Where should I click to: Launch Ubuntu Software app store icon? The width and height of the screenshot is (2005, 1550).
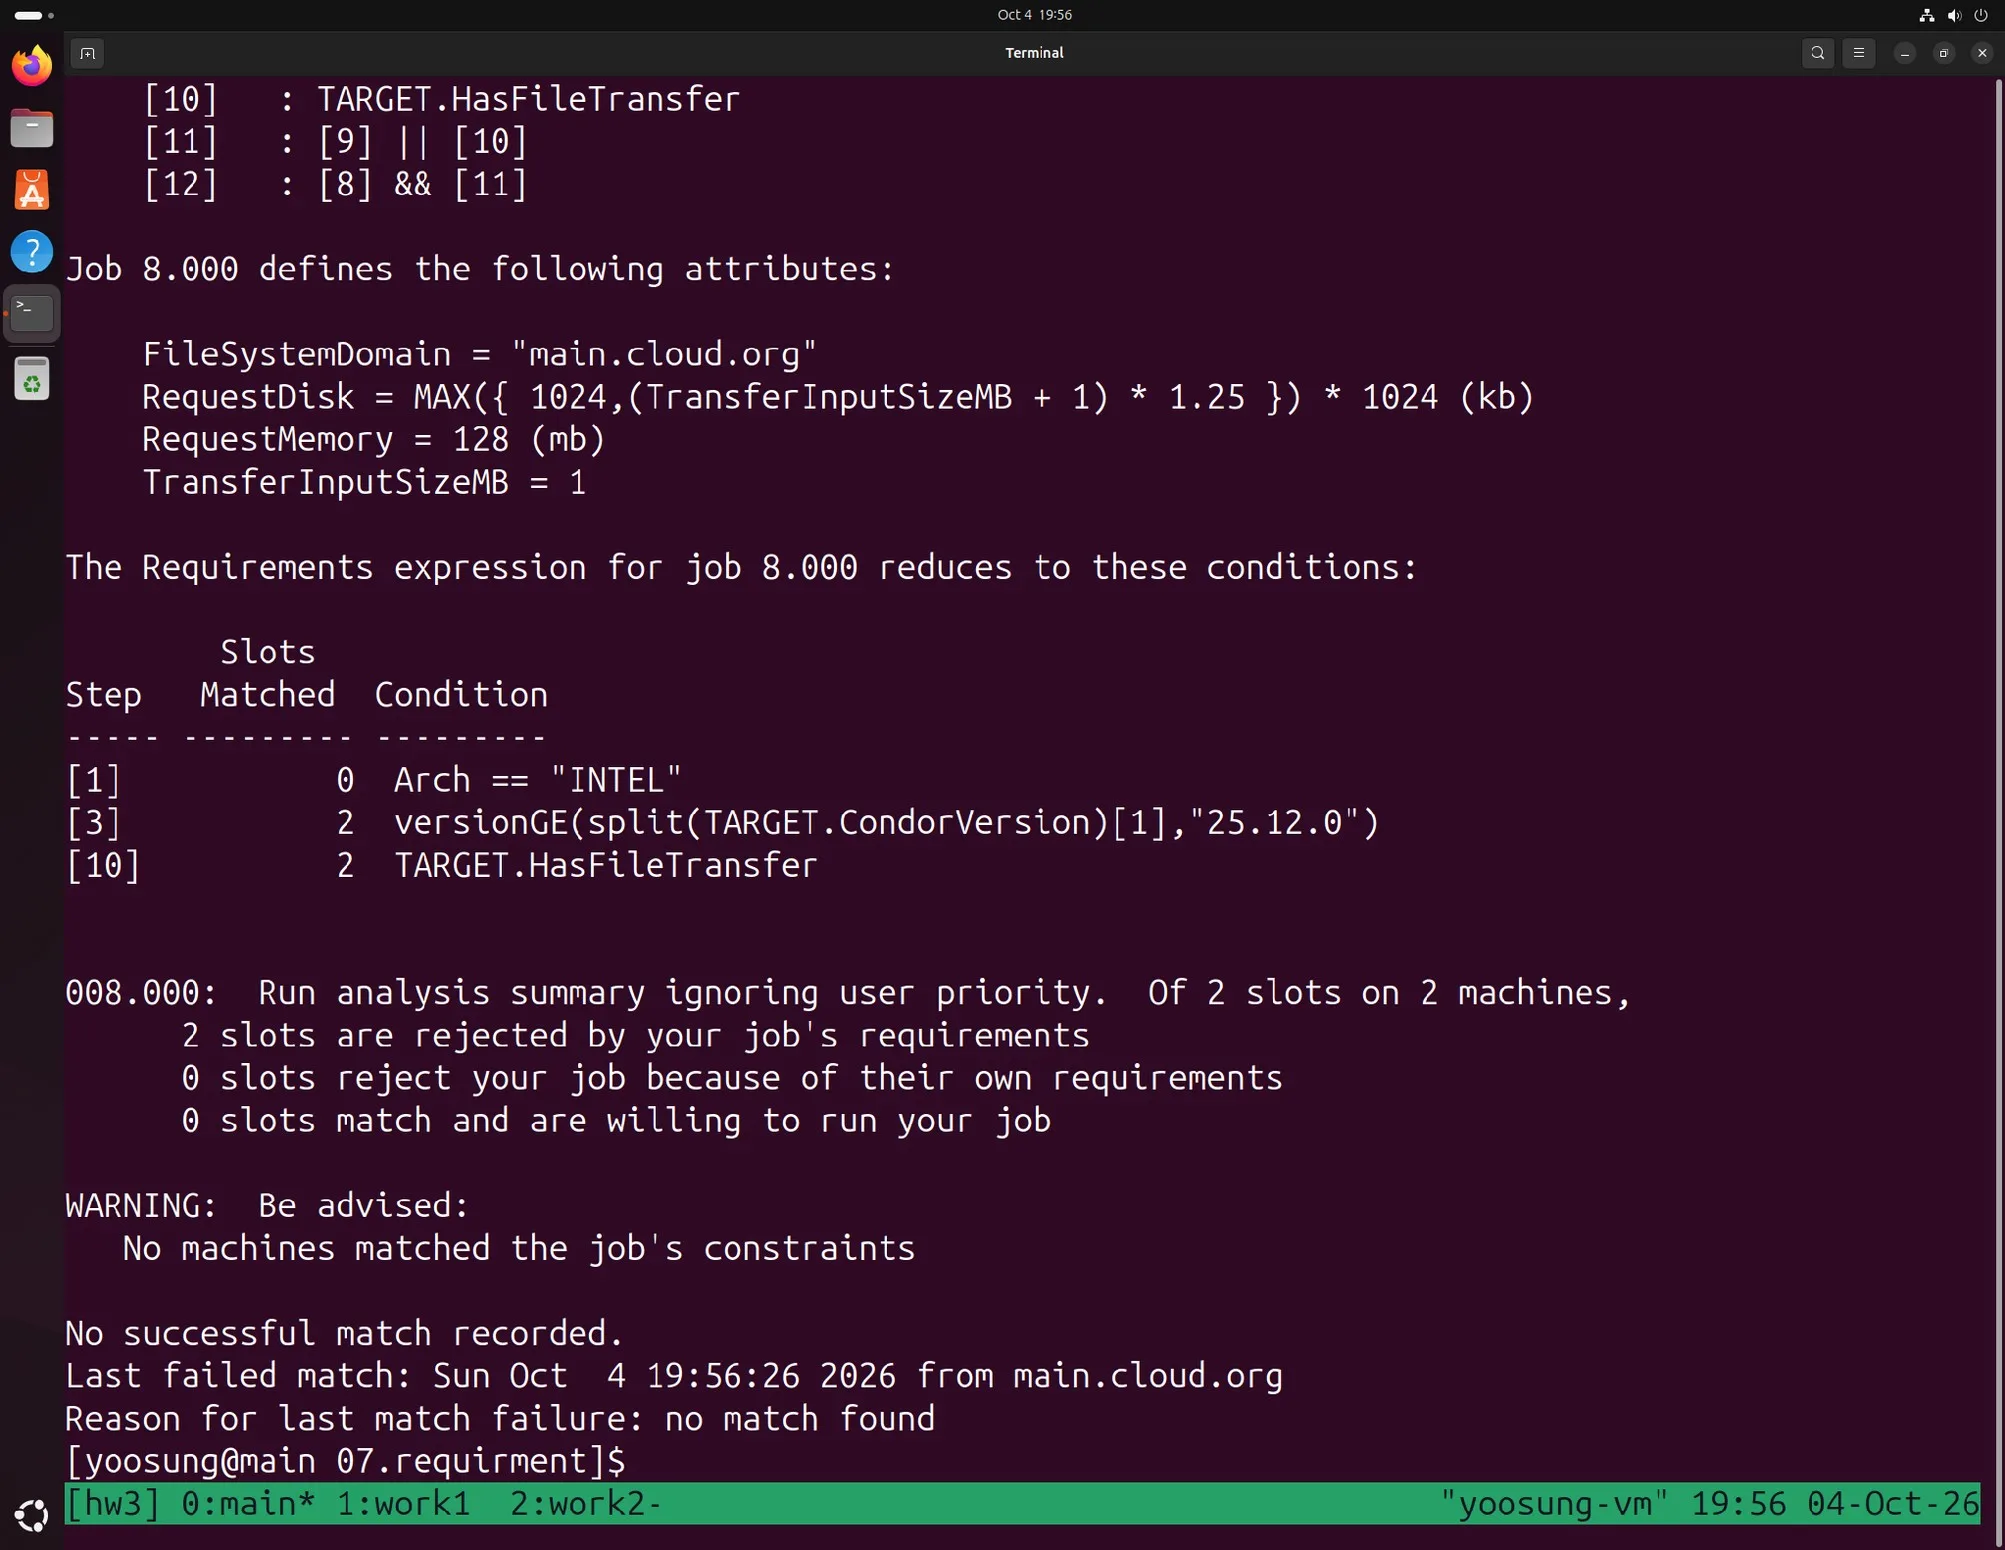point(32,190)
